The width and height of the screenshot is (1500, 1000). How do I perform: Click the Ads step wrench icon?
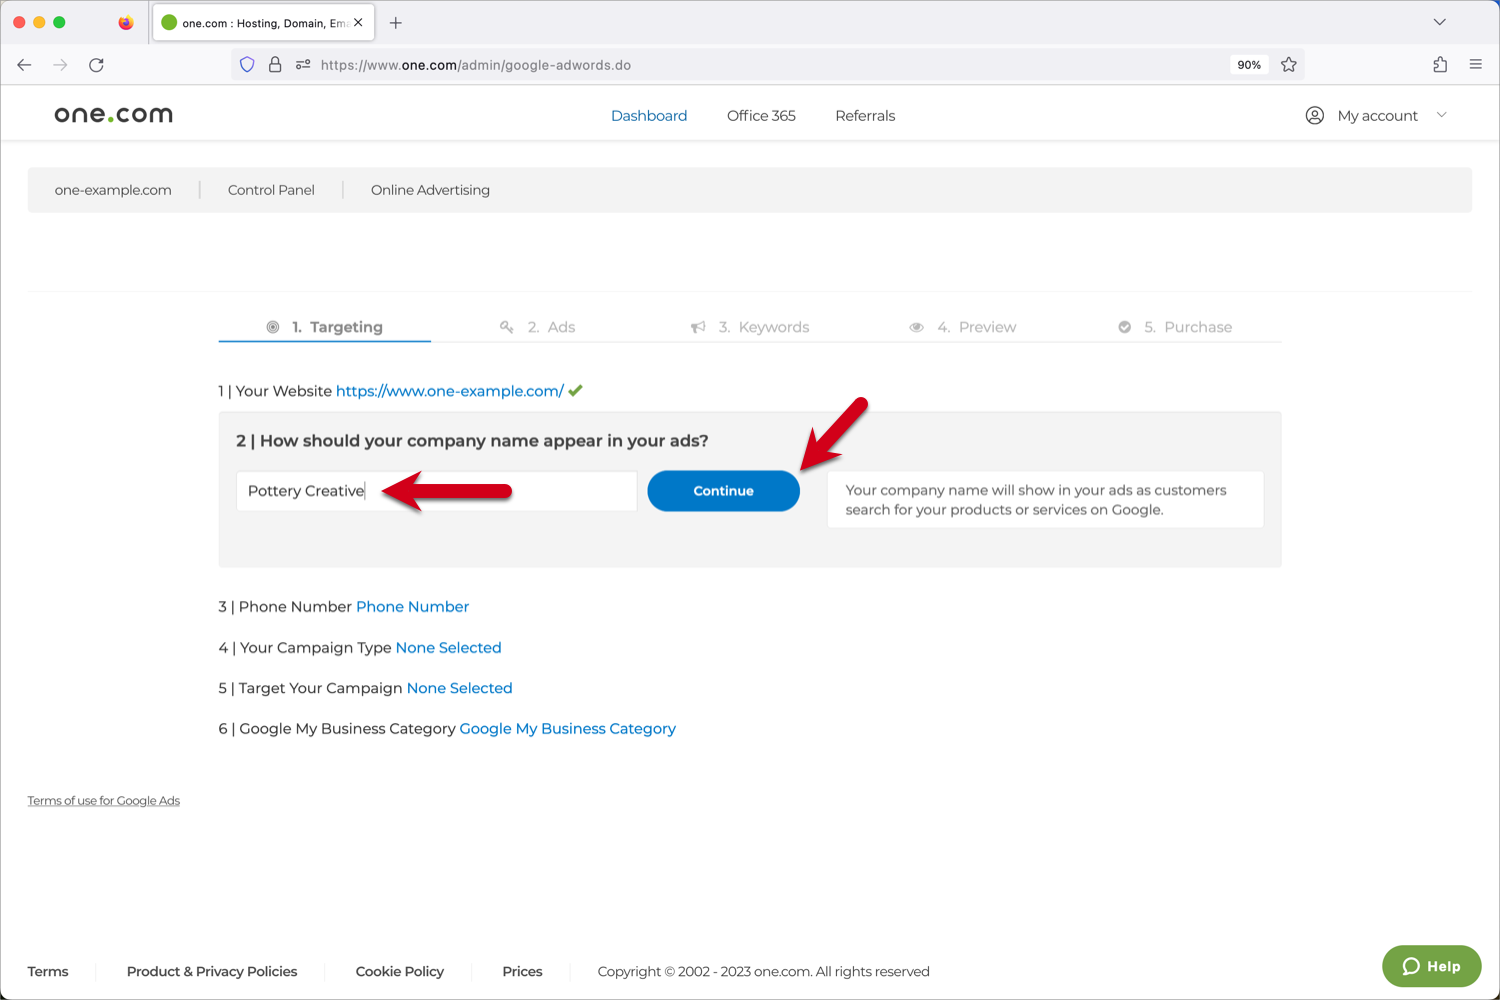tap(507, 326)
